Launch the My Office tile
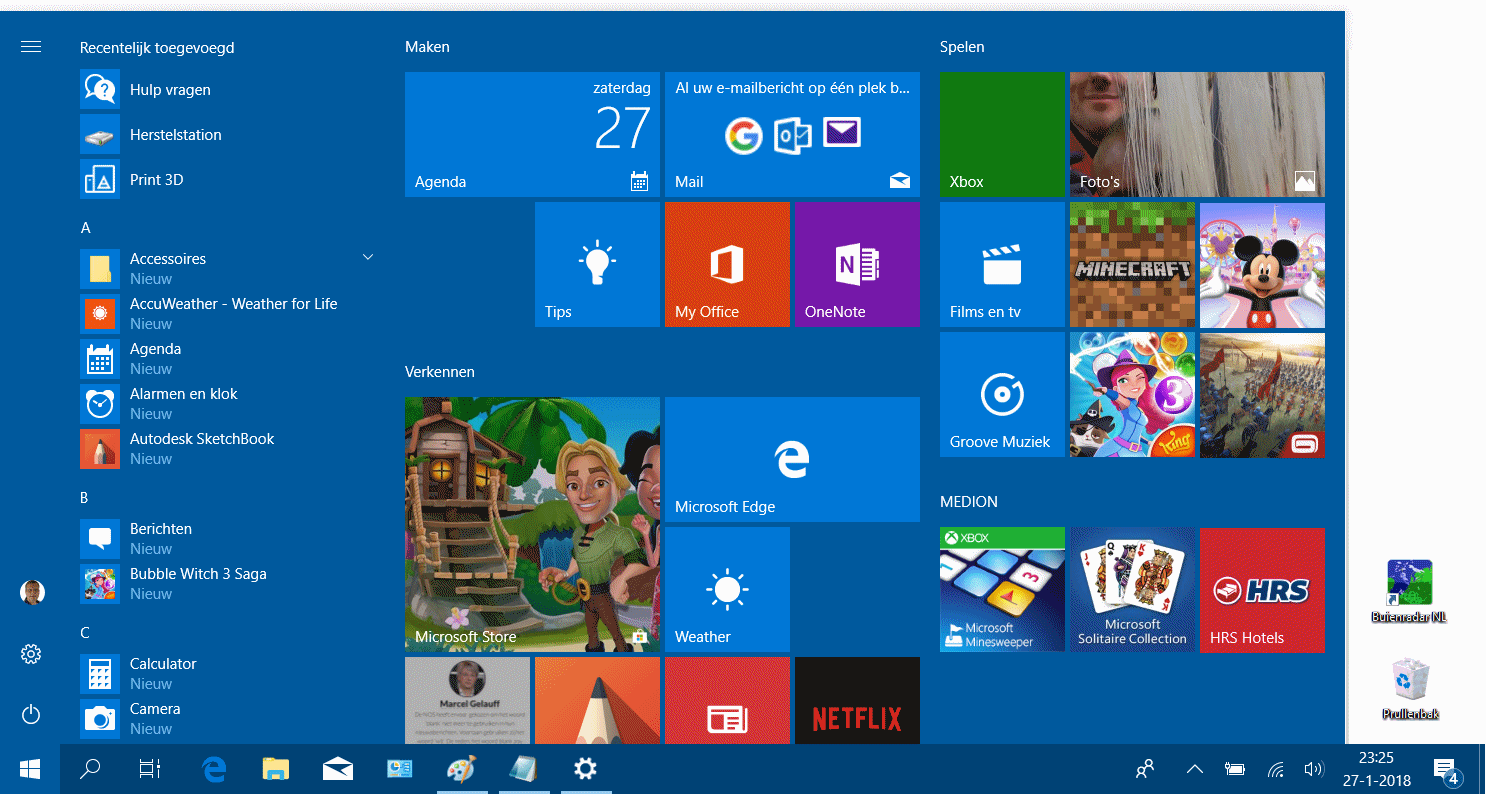 (x=727, y=264)
